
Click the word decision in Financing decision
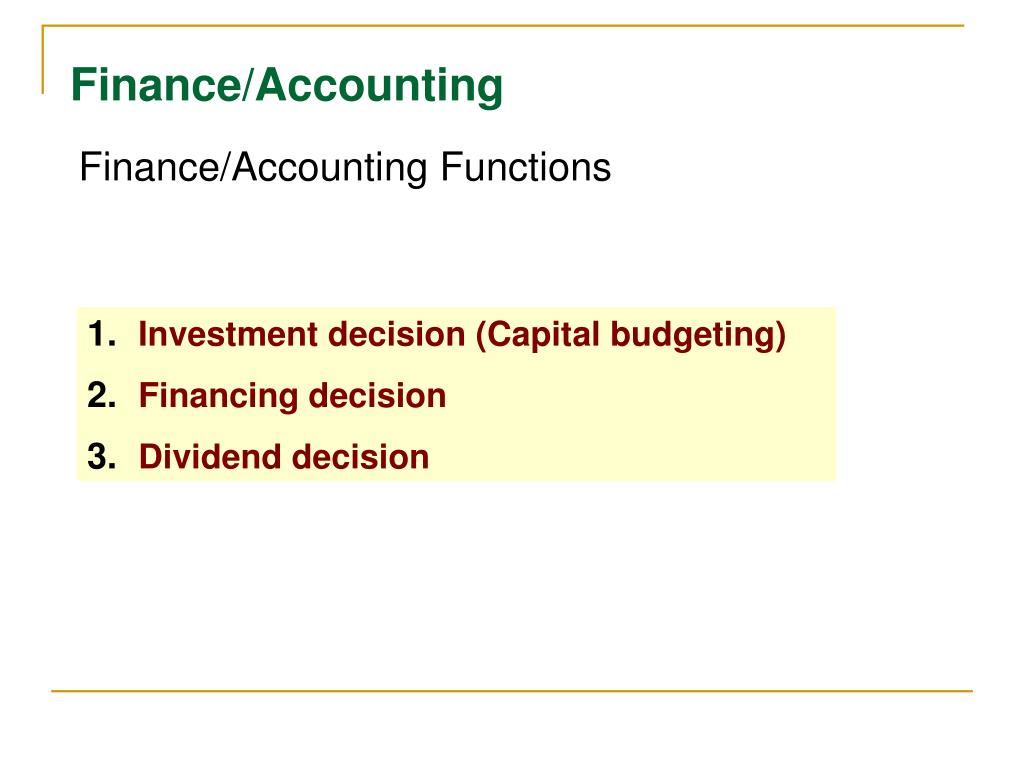377,396
